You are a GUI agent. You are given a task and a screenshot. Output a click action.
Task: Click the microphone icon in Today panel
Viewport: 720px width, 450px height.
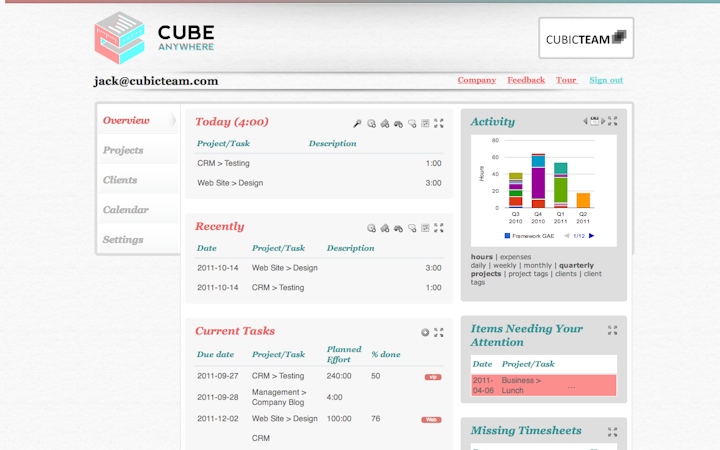coord(357,124)
